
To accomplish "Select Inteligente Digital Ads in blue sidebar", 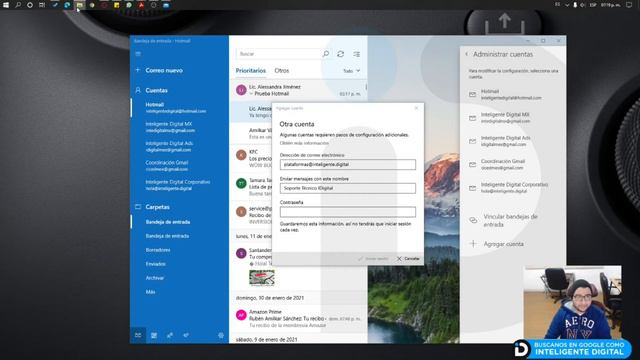I will pos(180,146).
